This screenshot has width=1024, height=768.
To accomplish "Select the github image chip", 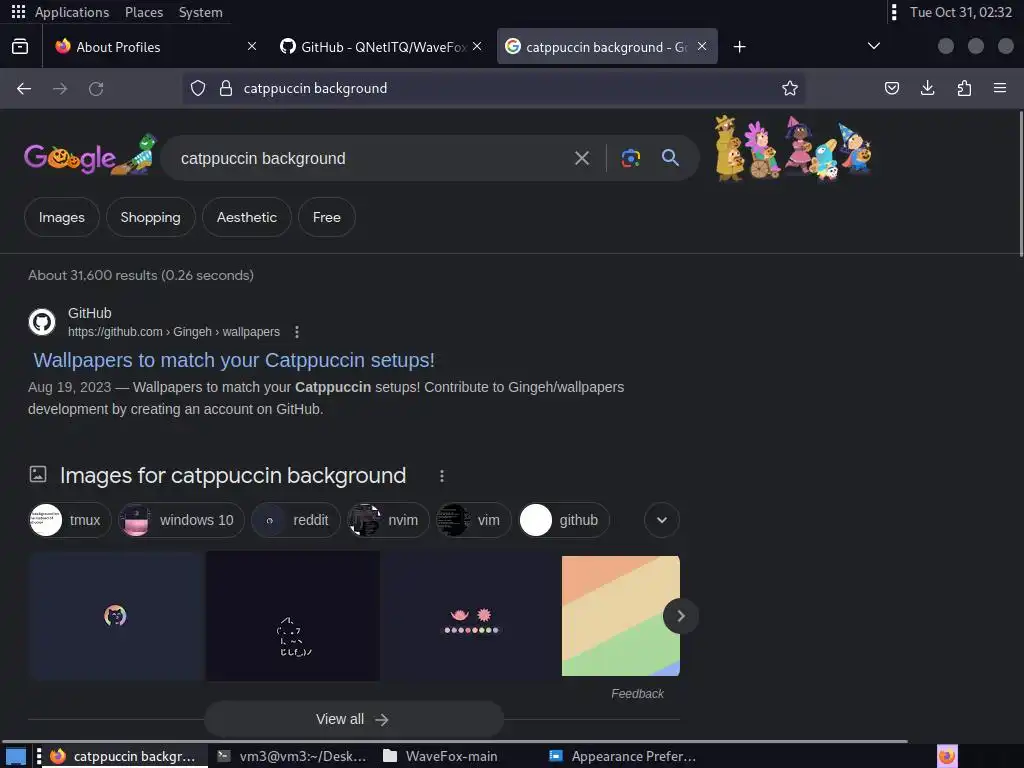I will pos(564,520).
